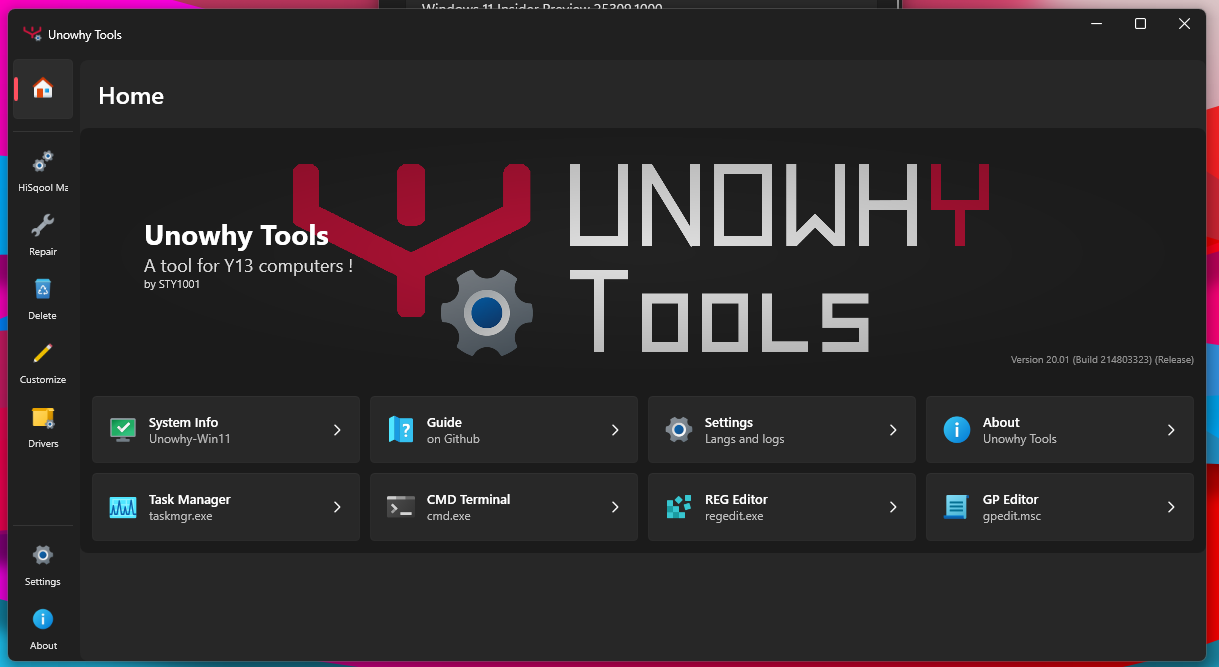
Task: Click the 'on Github' subtitle text
Action: pos(453,439)
